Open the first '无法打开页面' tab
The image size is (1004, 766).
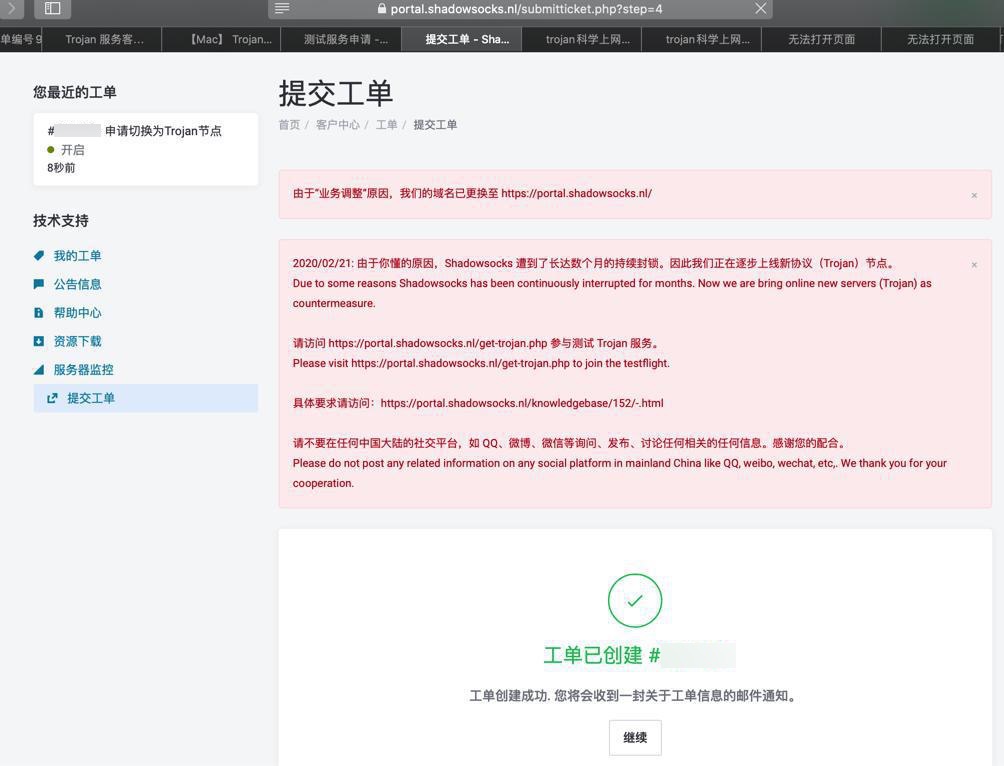[822, 39]
